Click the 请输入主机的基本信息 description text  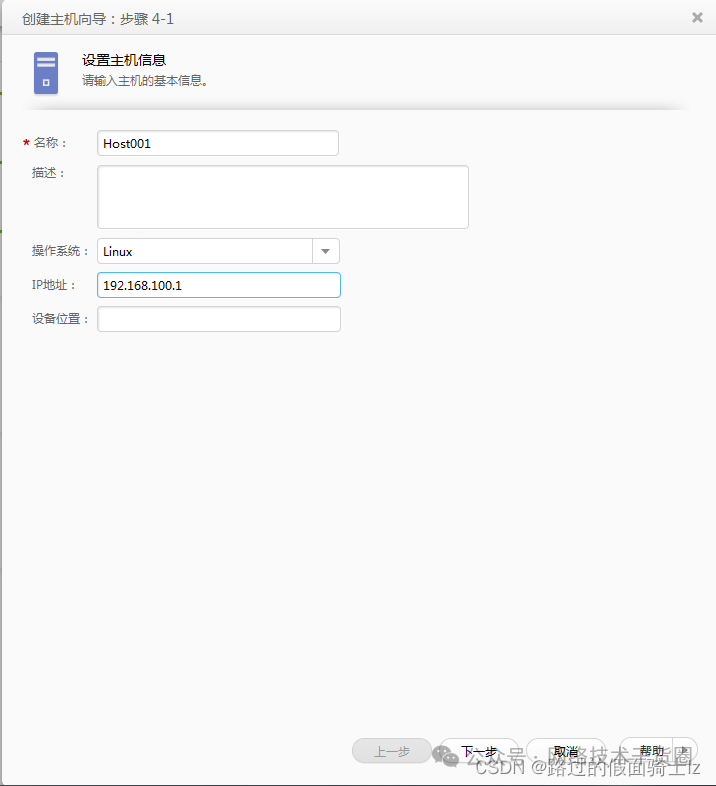pyautogui.click(x=145, y=81)
